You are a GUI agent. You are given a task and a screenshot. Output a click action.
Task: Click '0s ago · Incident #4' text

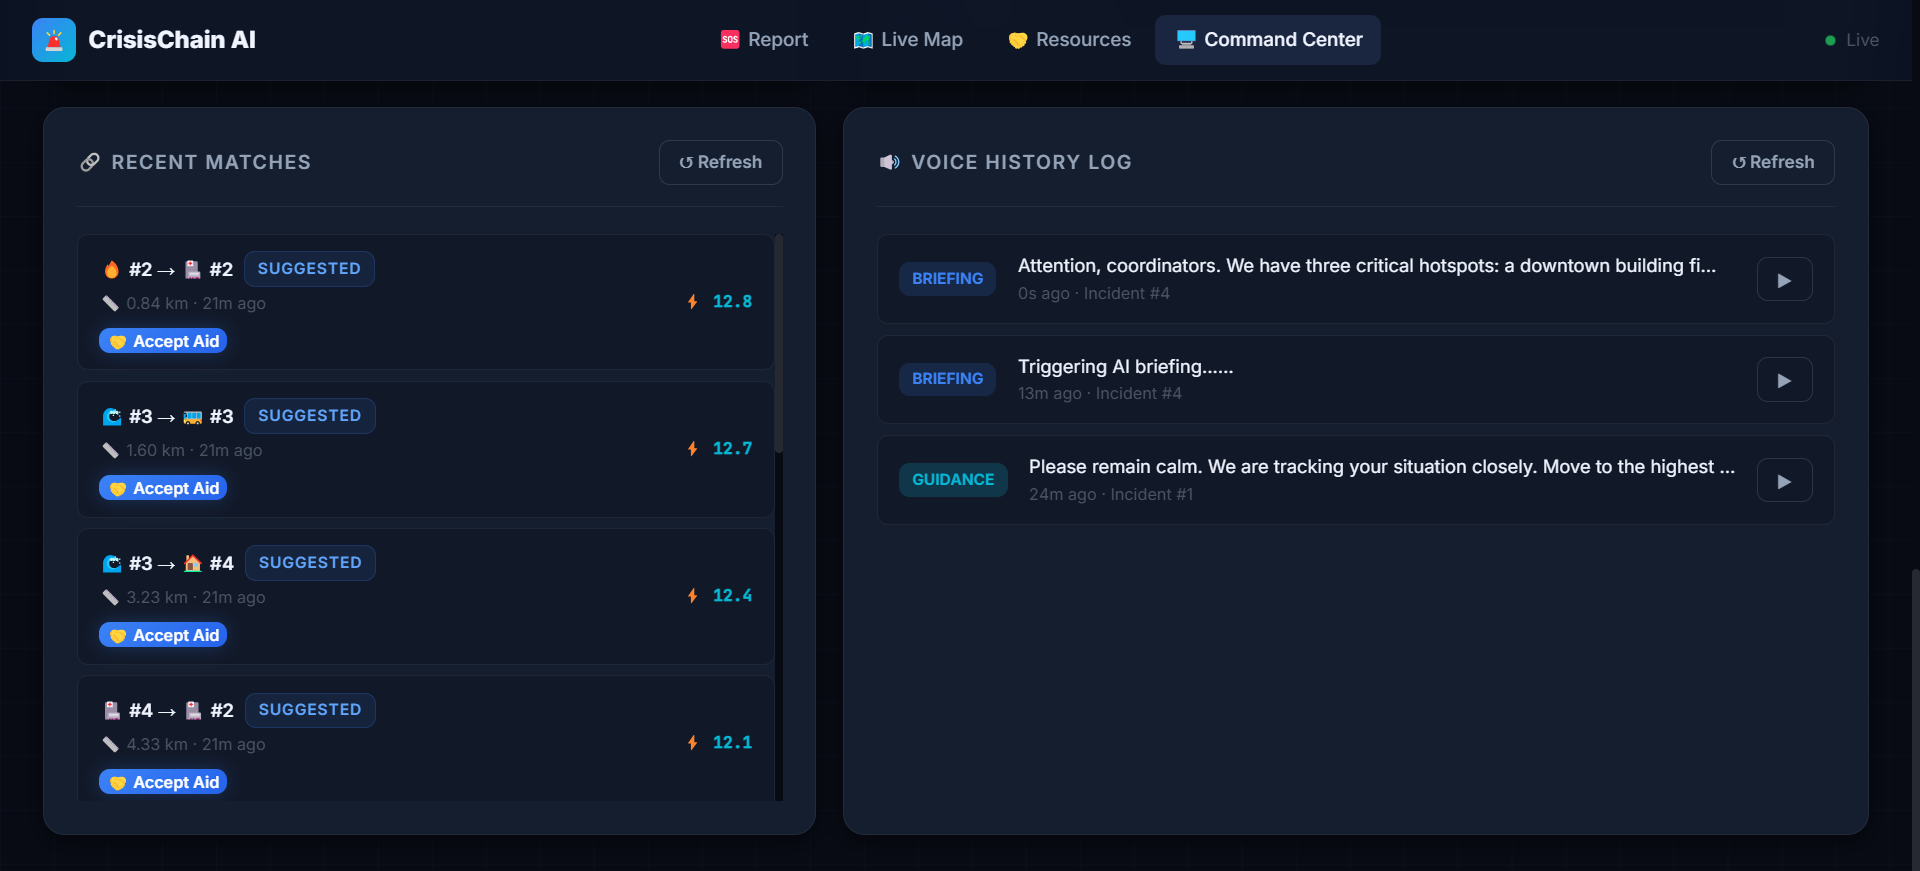(1093, 294)
